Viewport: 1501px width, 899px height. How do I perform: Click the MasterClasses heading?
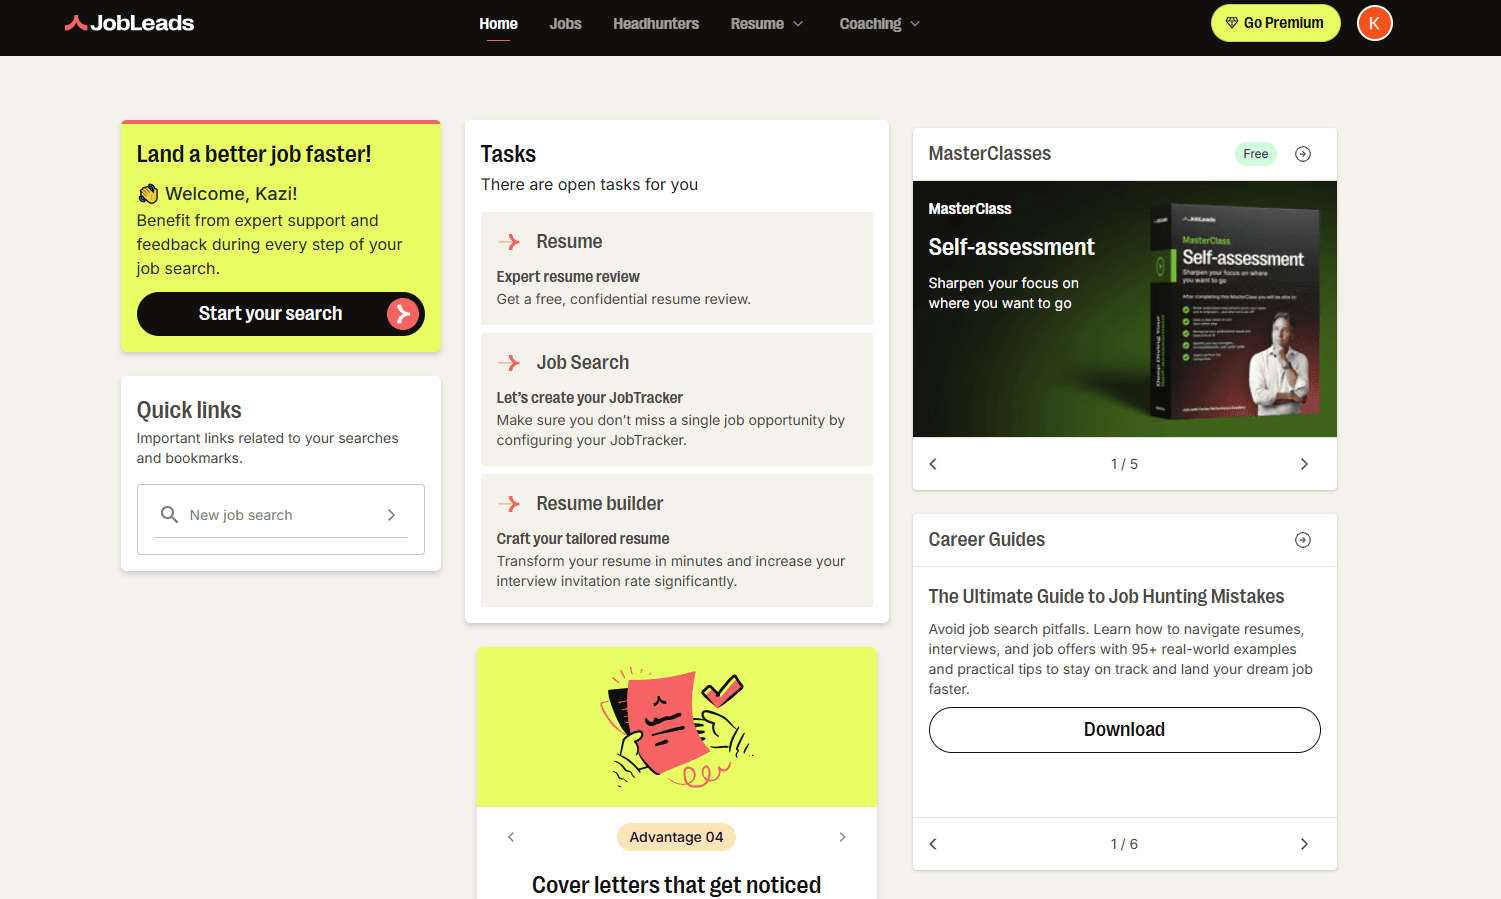(x=989, y=154)
